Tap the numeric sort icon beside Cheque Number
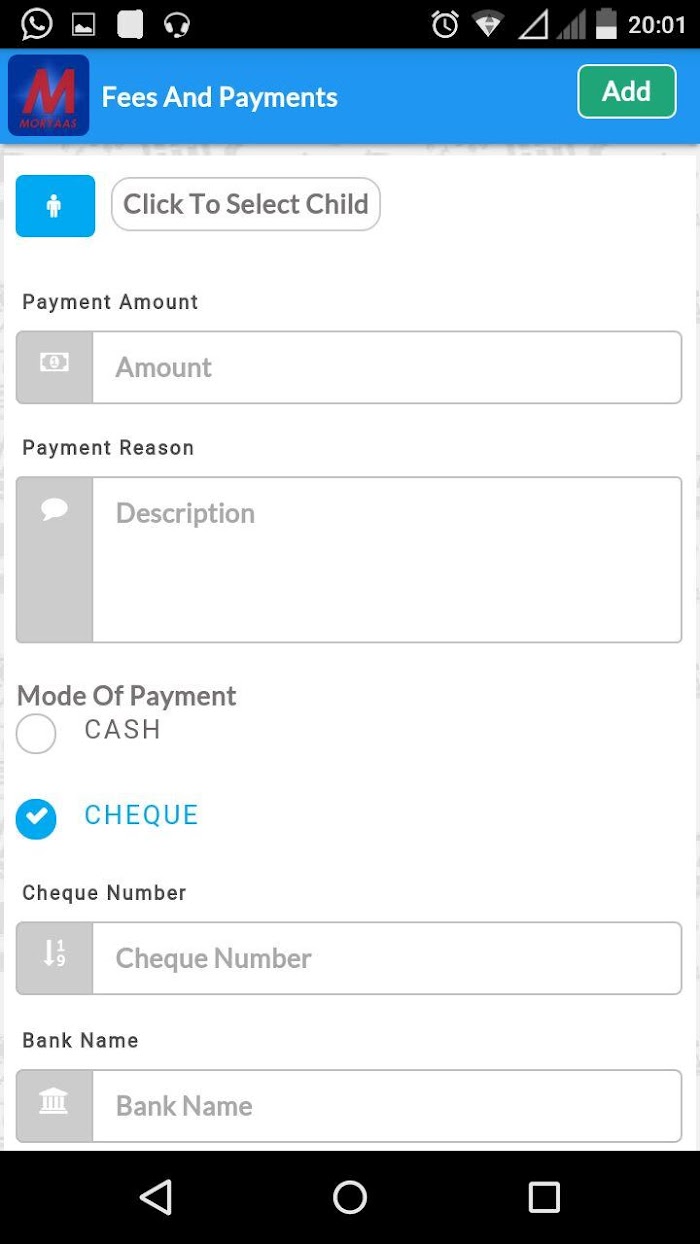This screenshot has width=700, height=1244. click(x=54, y=953)
